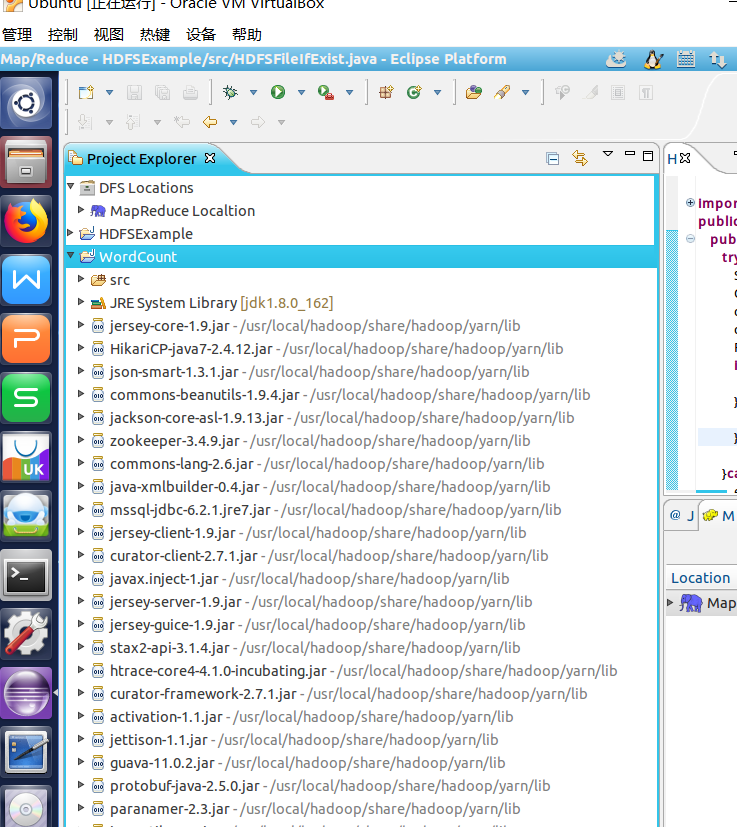This screenshot has width=737, height=827.
Task: Open 设备 menu in VirtualBox
Action: pos(201,35)
